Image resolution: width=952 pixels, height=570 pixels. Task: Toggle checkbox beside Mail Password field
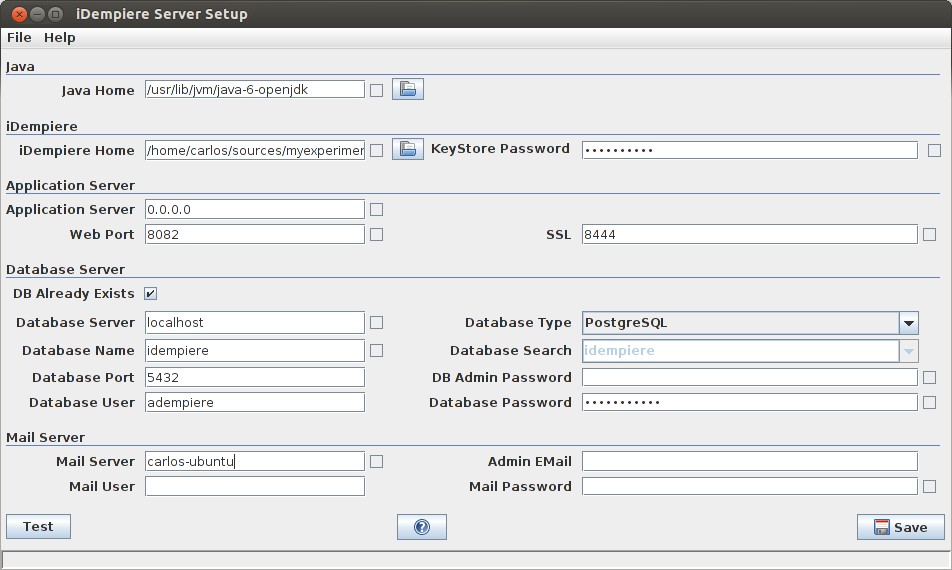click(x=930, y=486)
